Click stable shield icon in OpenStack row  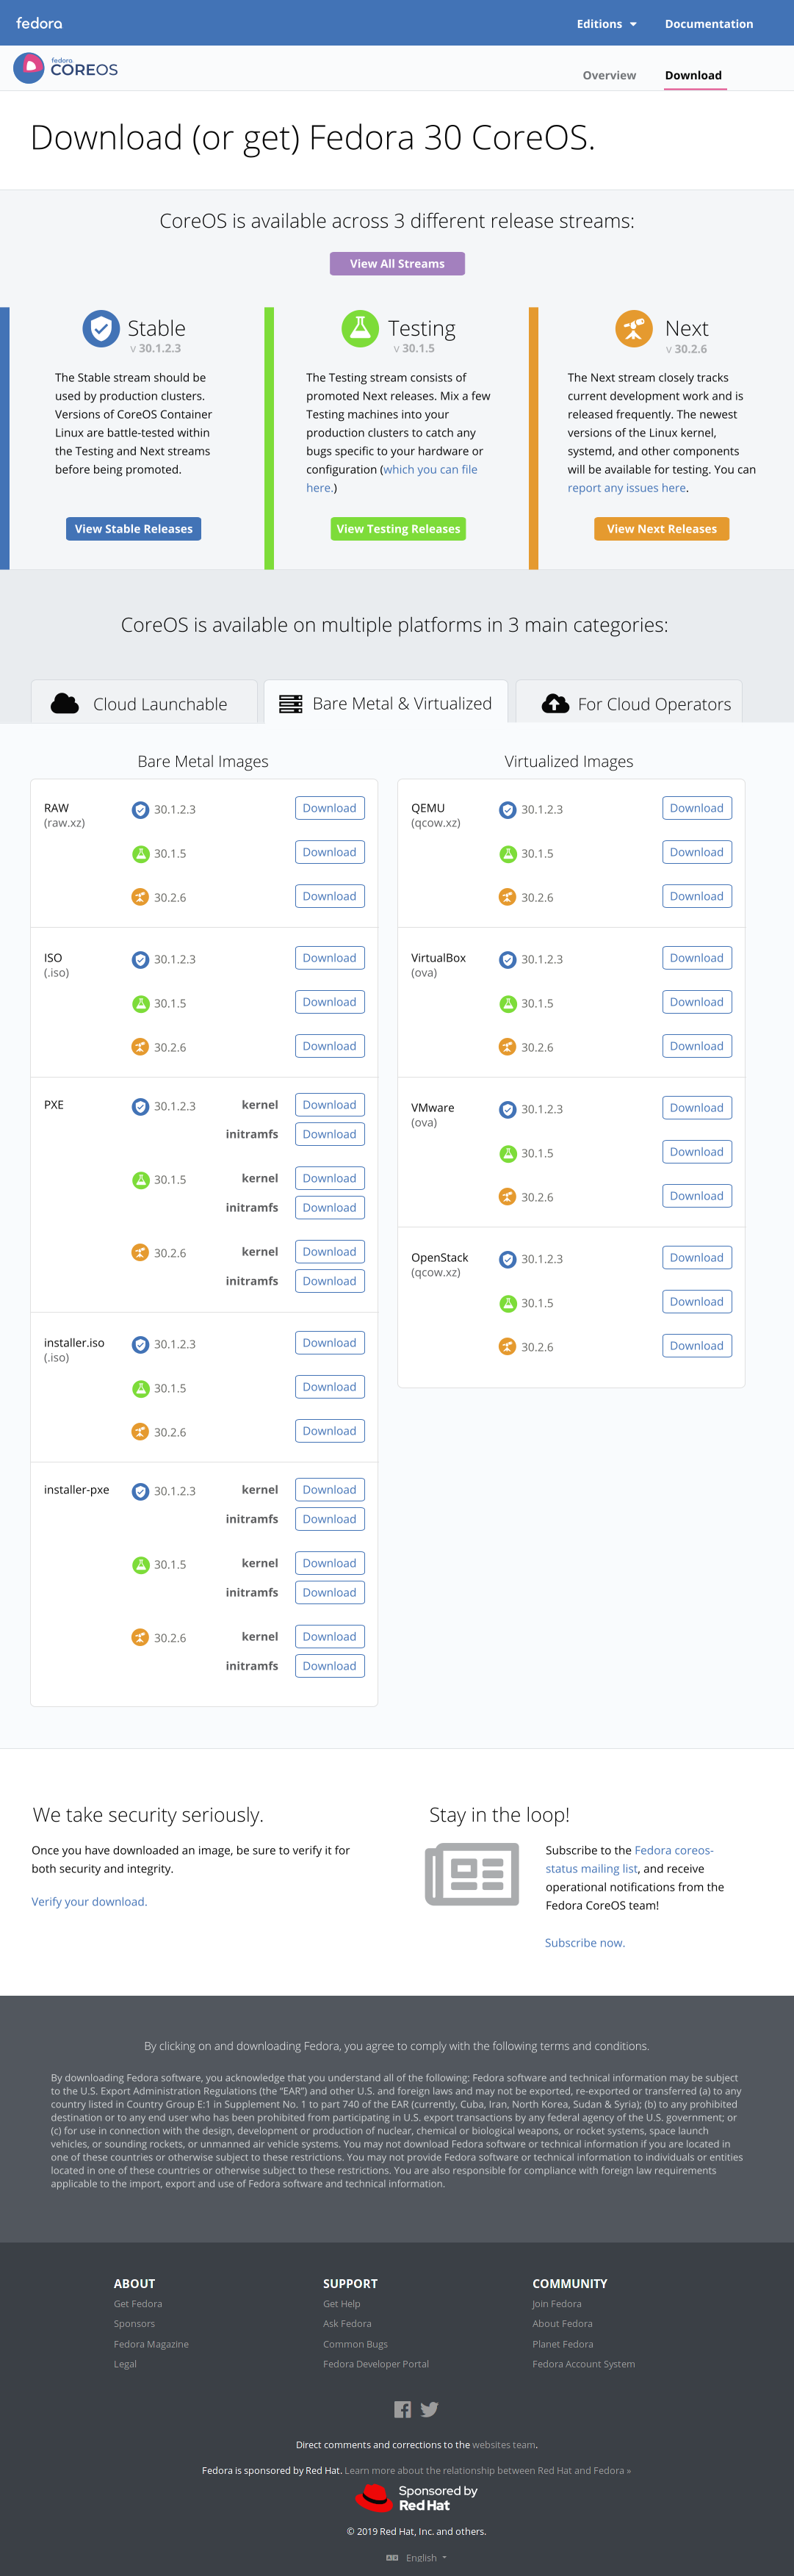point(507,1260)
